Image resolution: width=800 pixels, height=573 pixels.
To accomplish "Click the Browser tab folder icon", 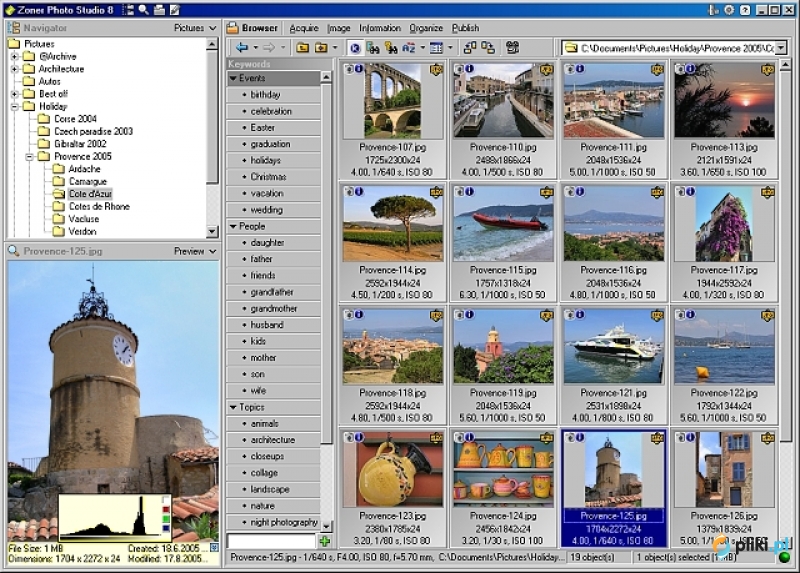I will [233, 28].
